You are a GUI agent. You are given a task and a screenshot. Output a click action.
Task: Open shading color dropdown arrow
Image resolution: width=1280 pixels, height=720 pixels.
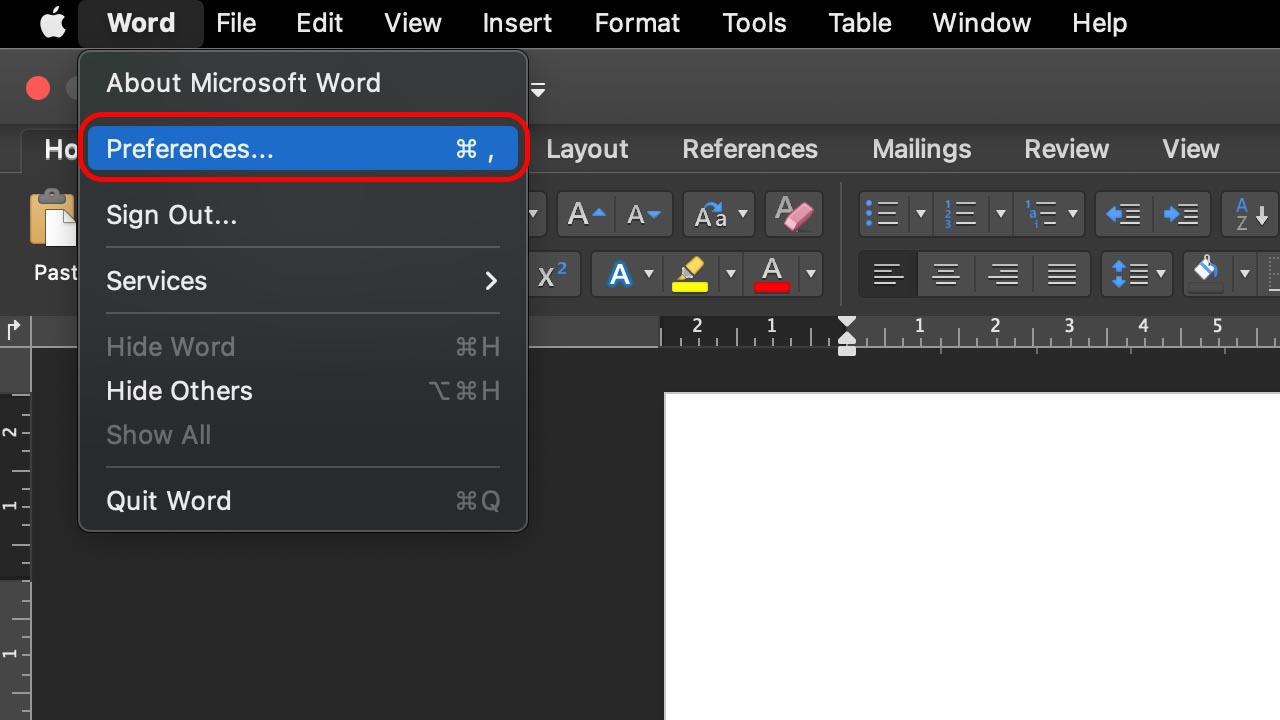point(1245,274)
